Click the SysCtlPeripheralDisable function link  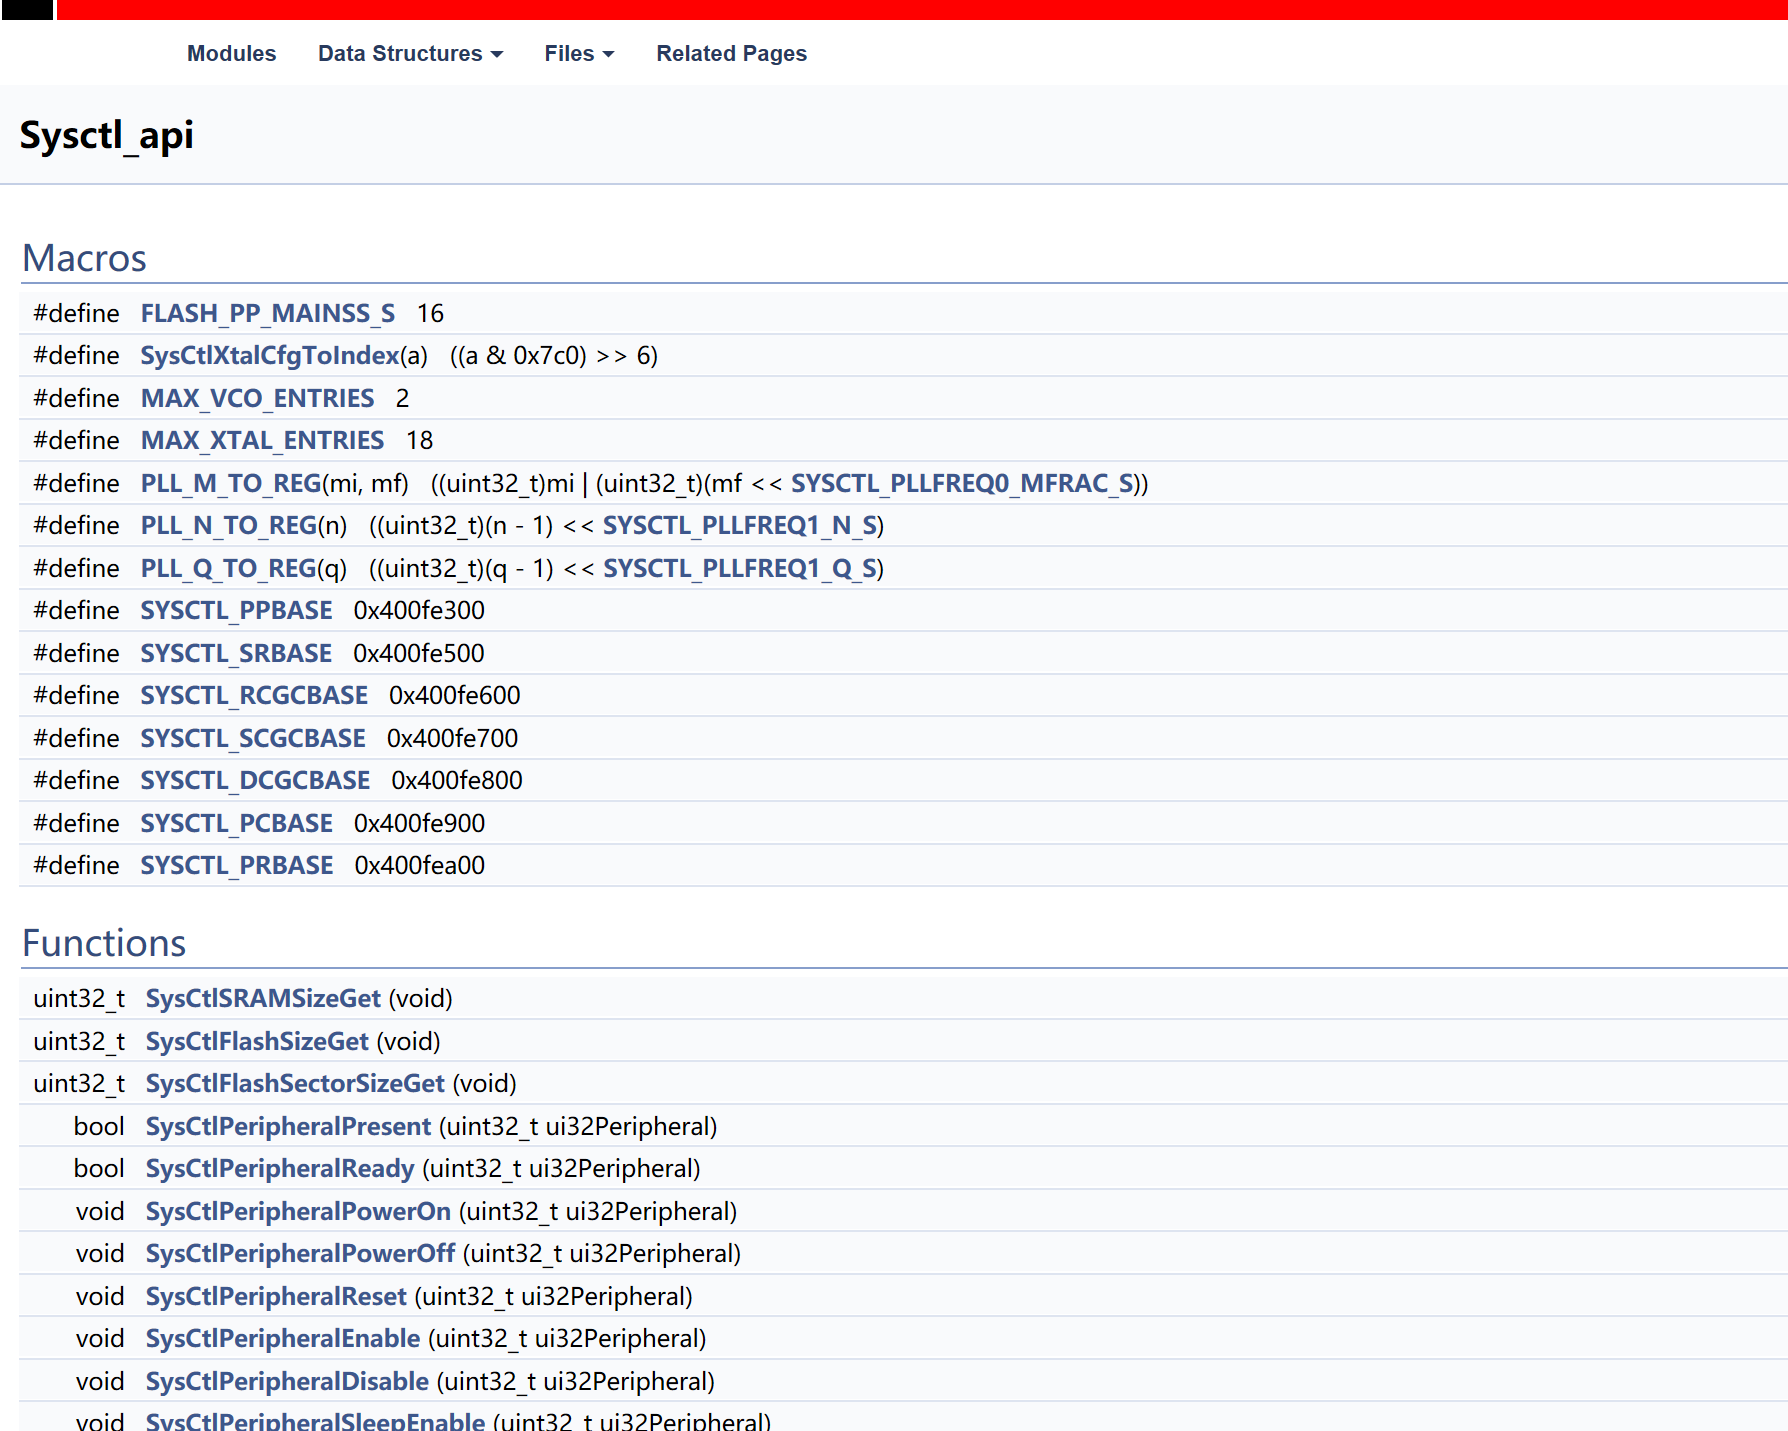[287, 1382]
